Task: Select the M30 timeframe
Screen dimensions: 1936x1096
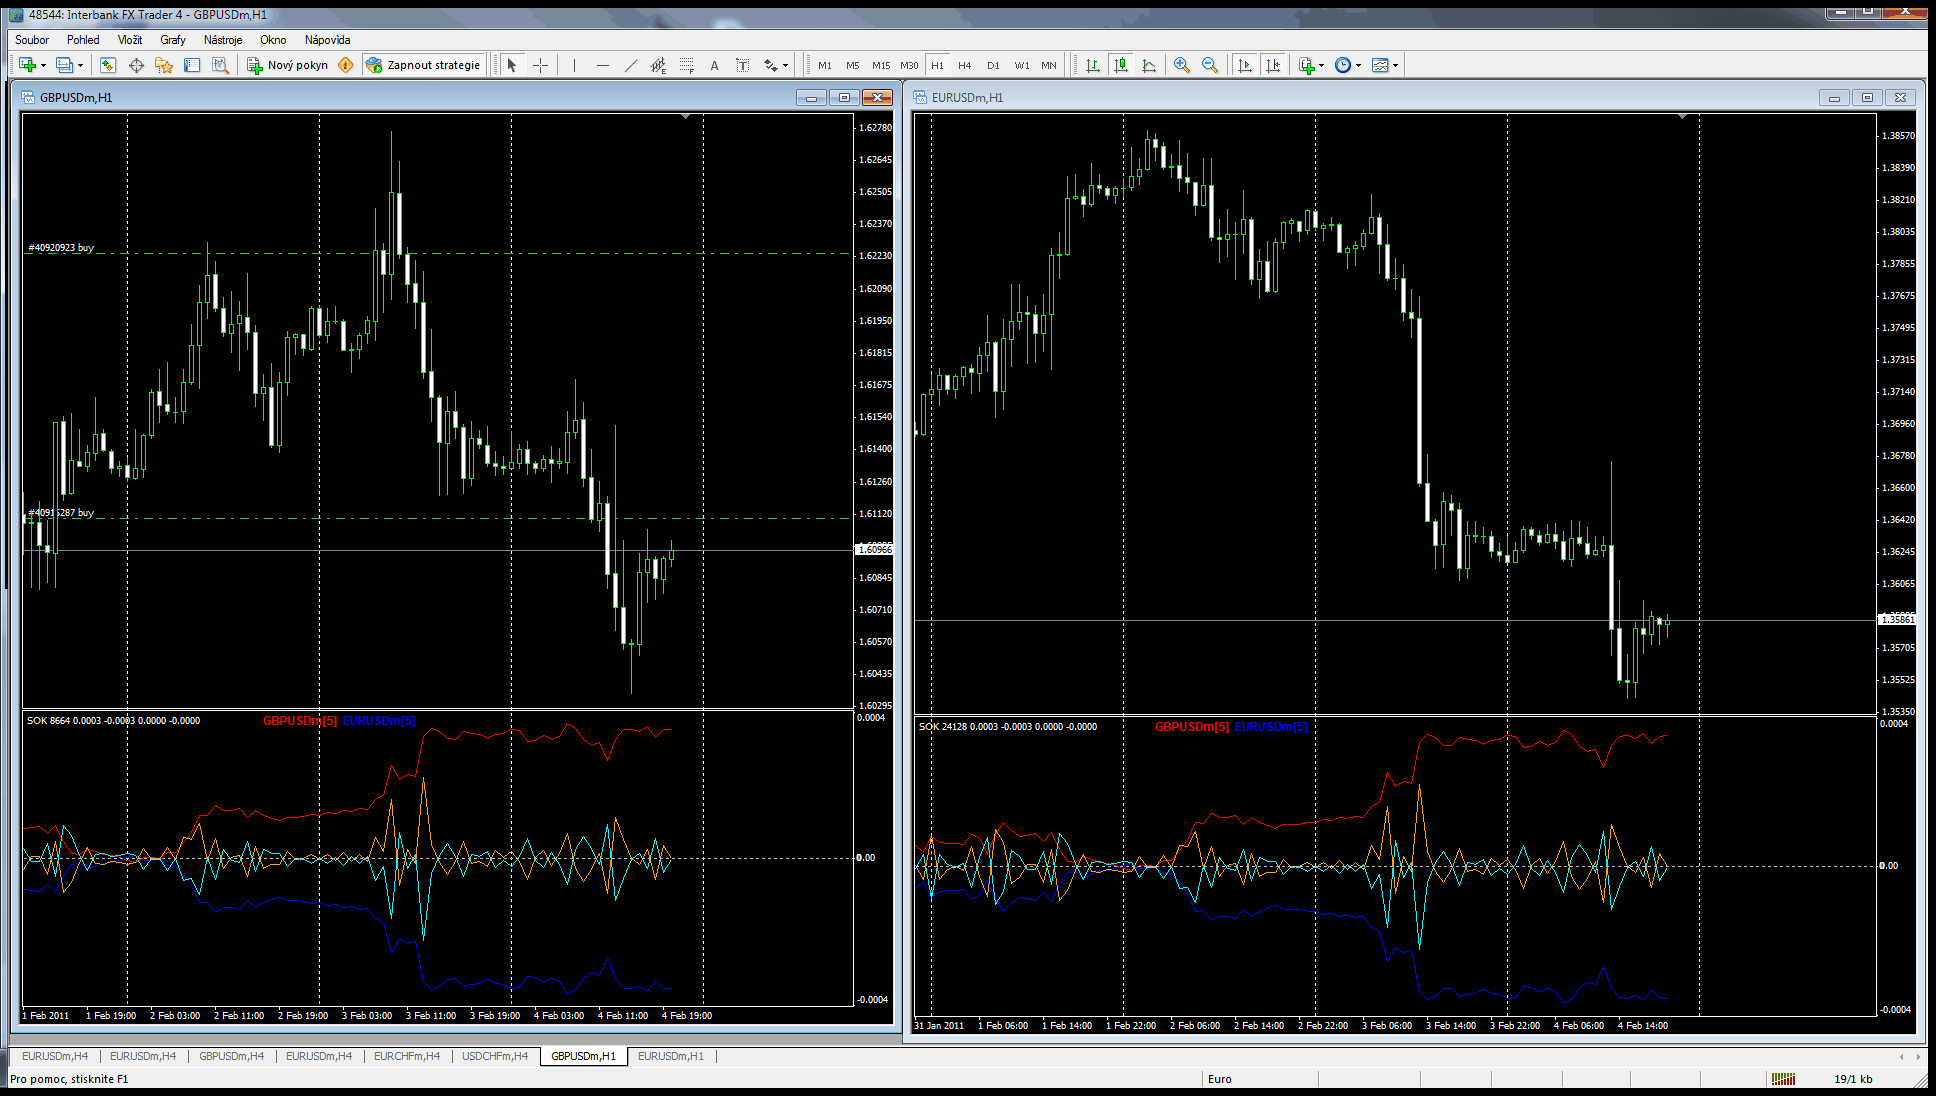Action: (x=909, y=65)
